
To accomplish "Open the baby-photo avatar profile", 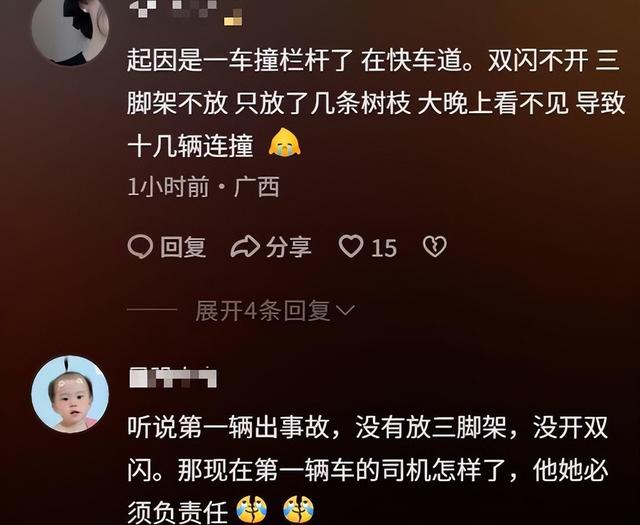I will click(x=70, y=394).
